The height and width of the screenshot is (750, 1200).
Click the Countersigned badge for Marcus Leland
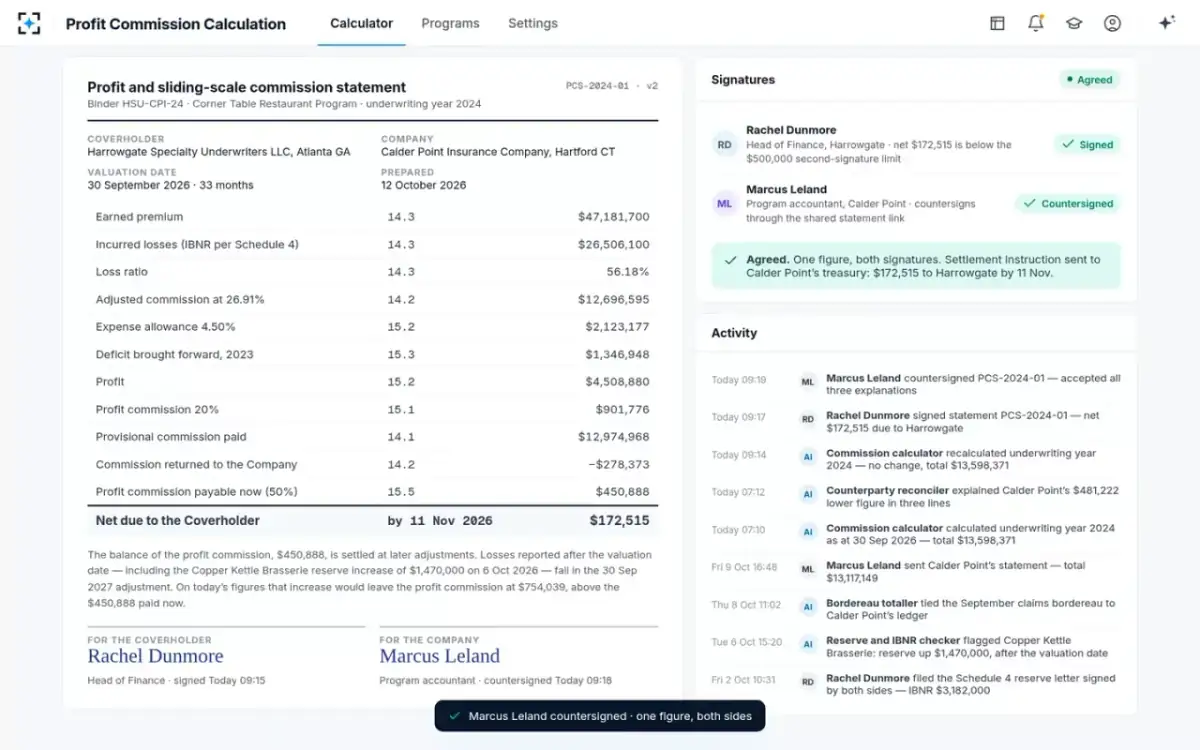[x=1068, y=203]
